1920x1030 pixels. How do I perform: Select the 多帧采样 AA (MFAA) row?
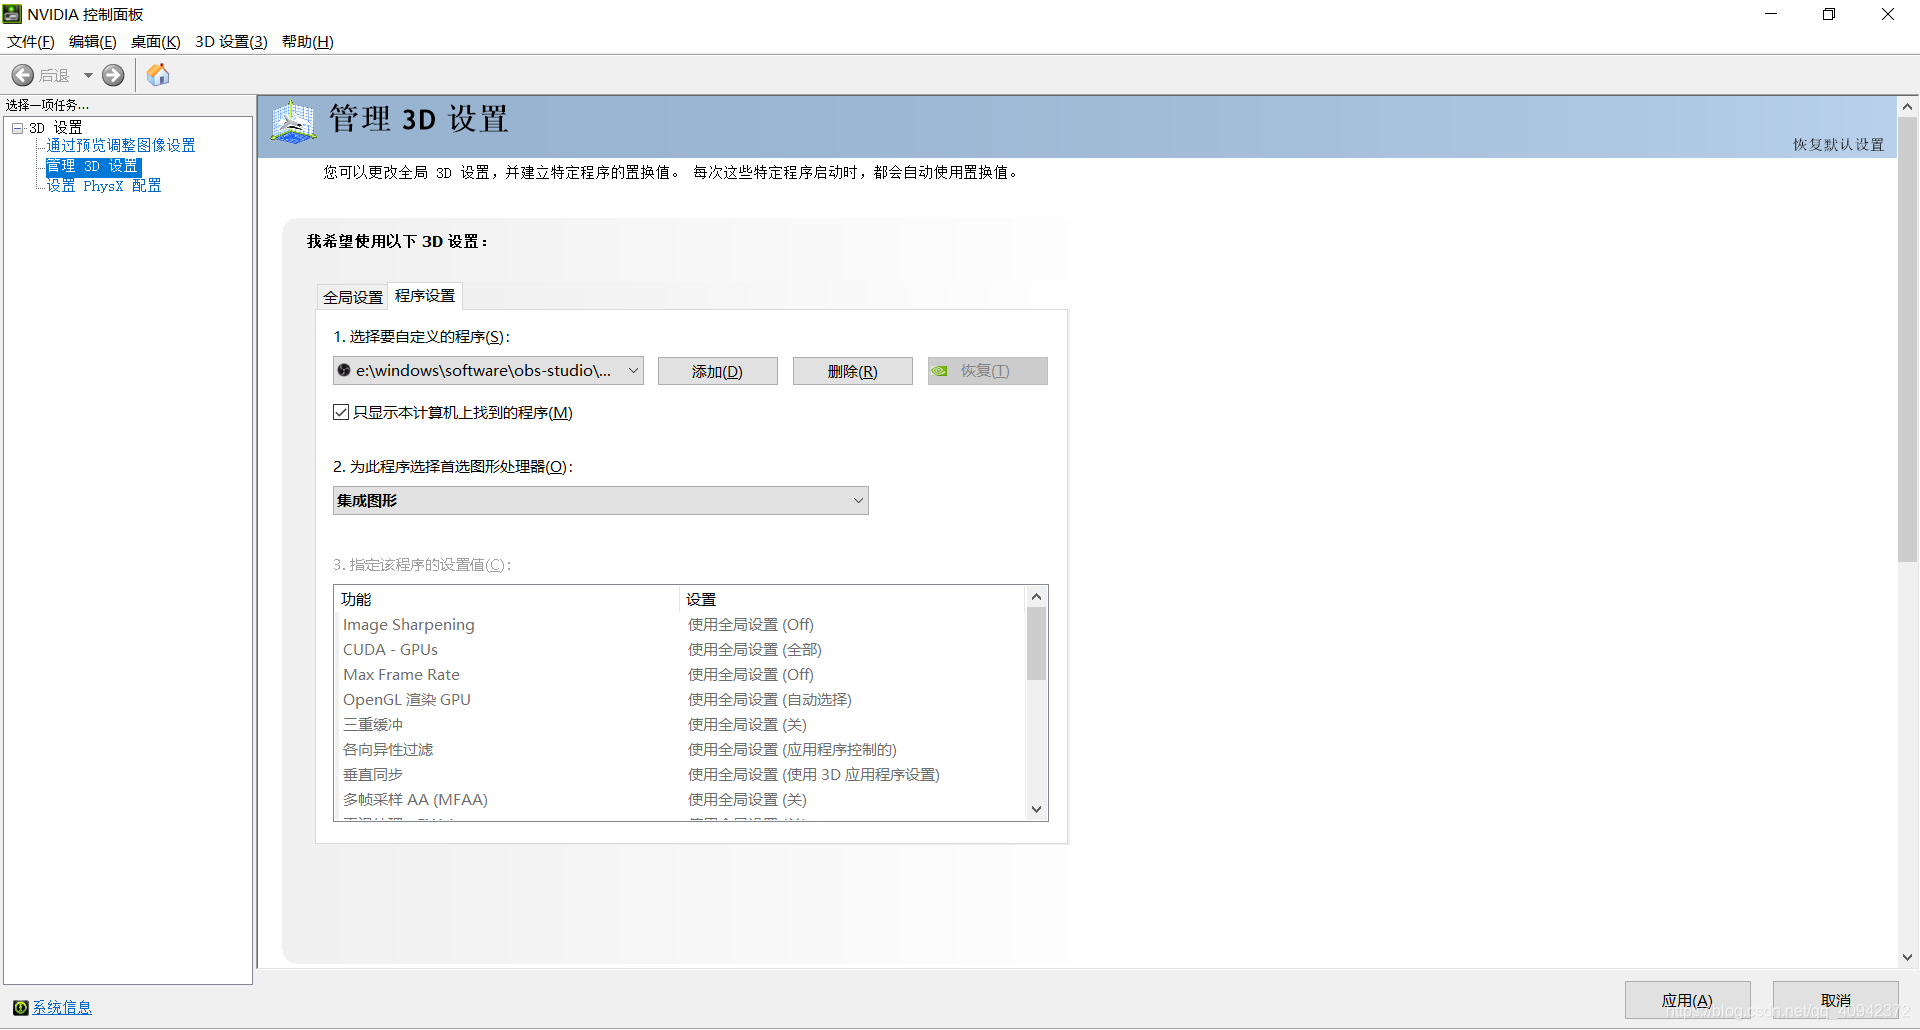680,800
